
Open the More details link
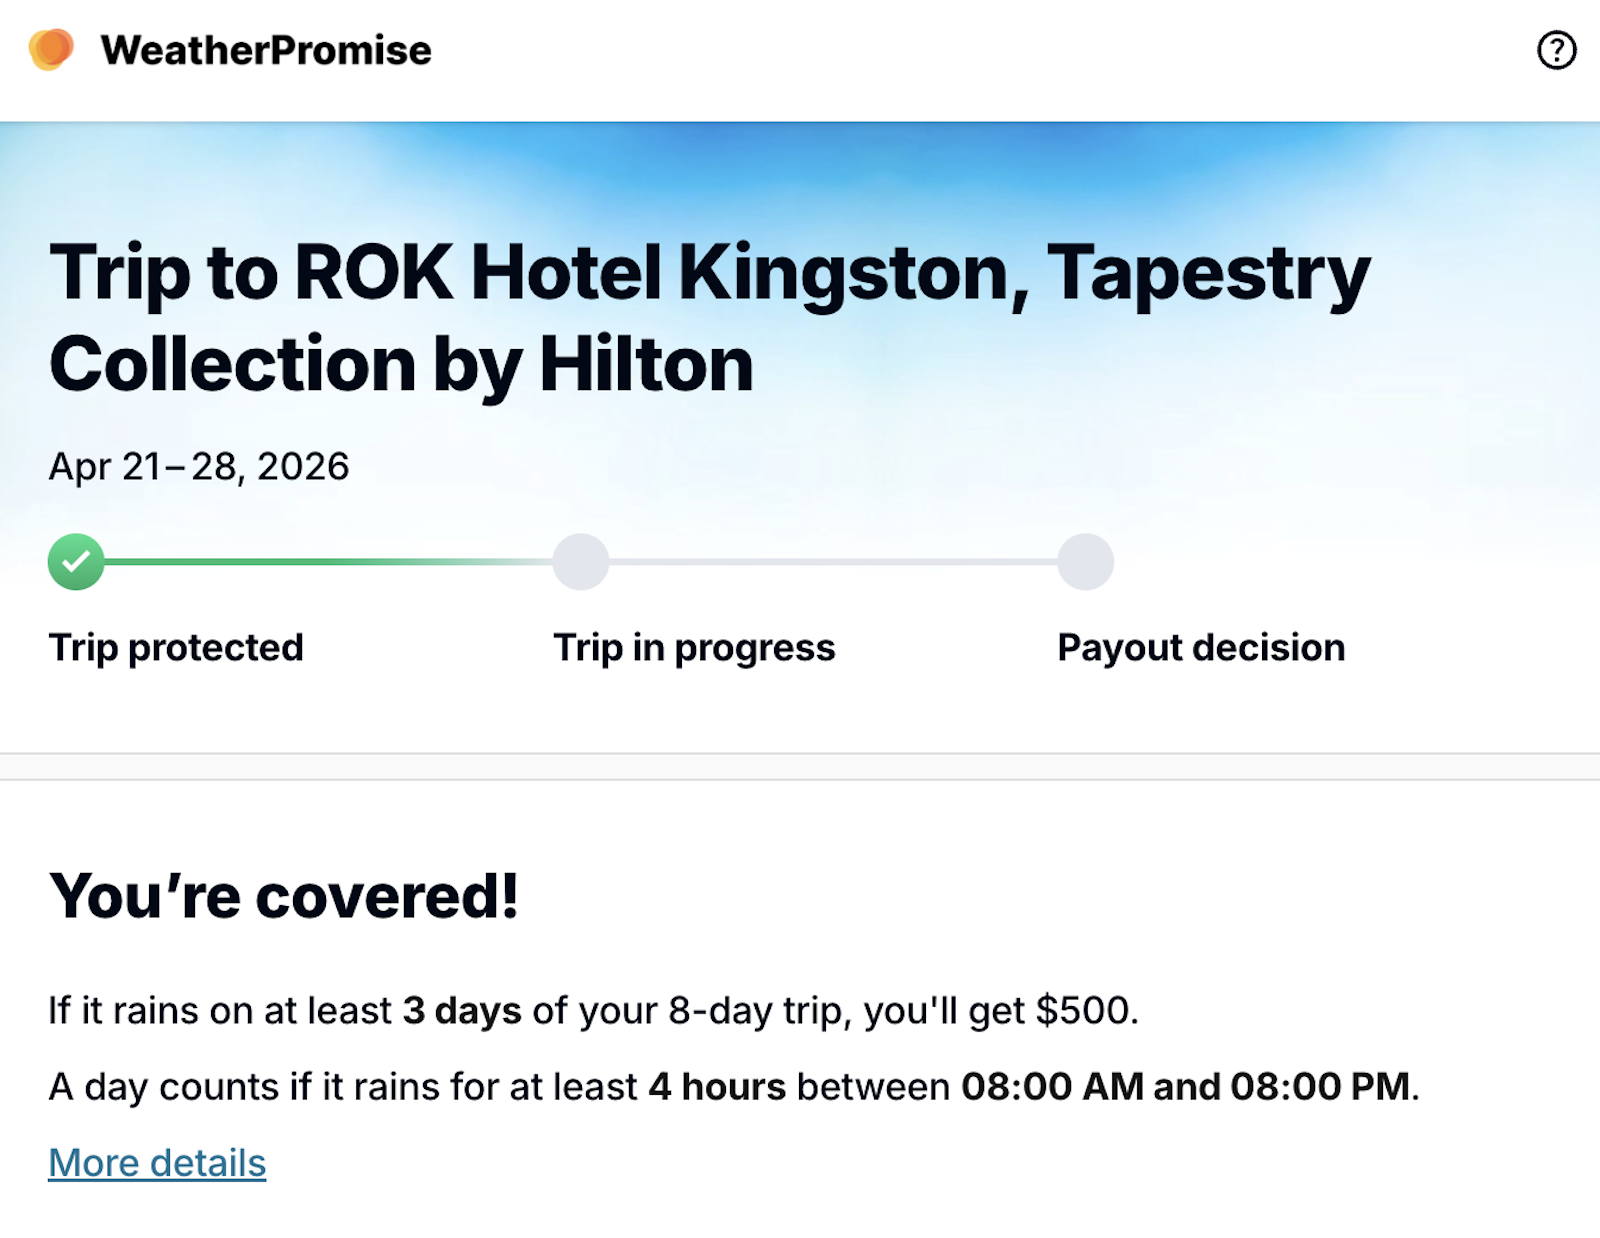click(x=157, y=1163)
